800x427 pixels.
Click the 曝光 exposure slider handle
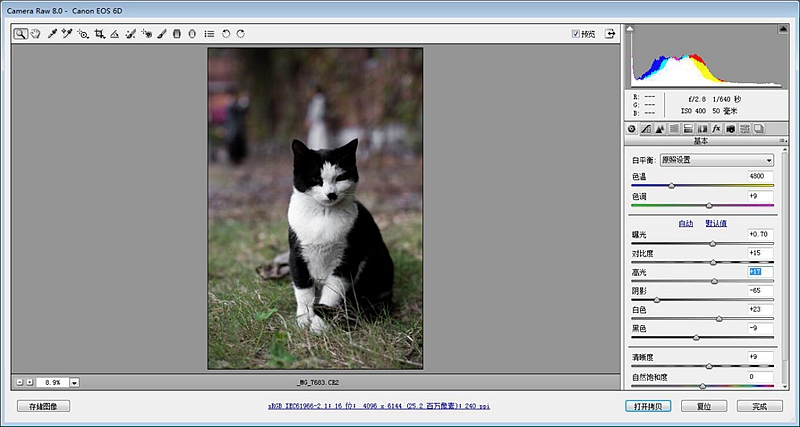pos(713,244)
